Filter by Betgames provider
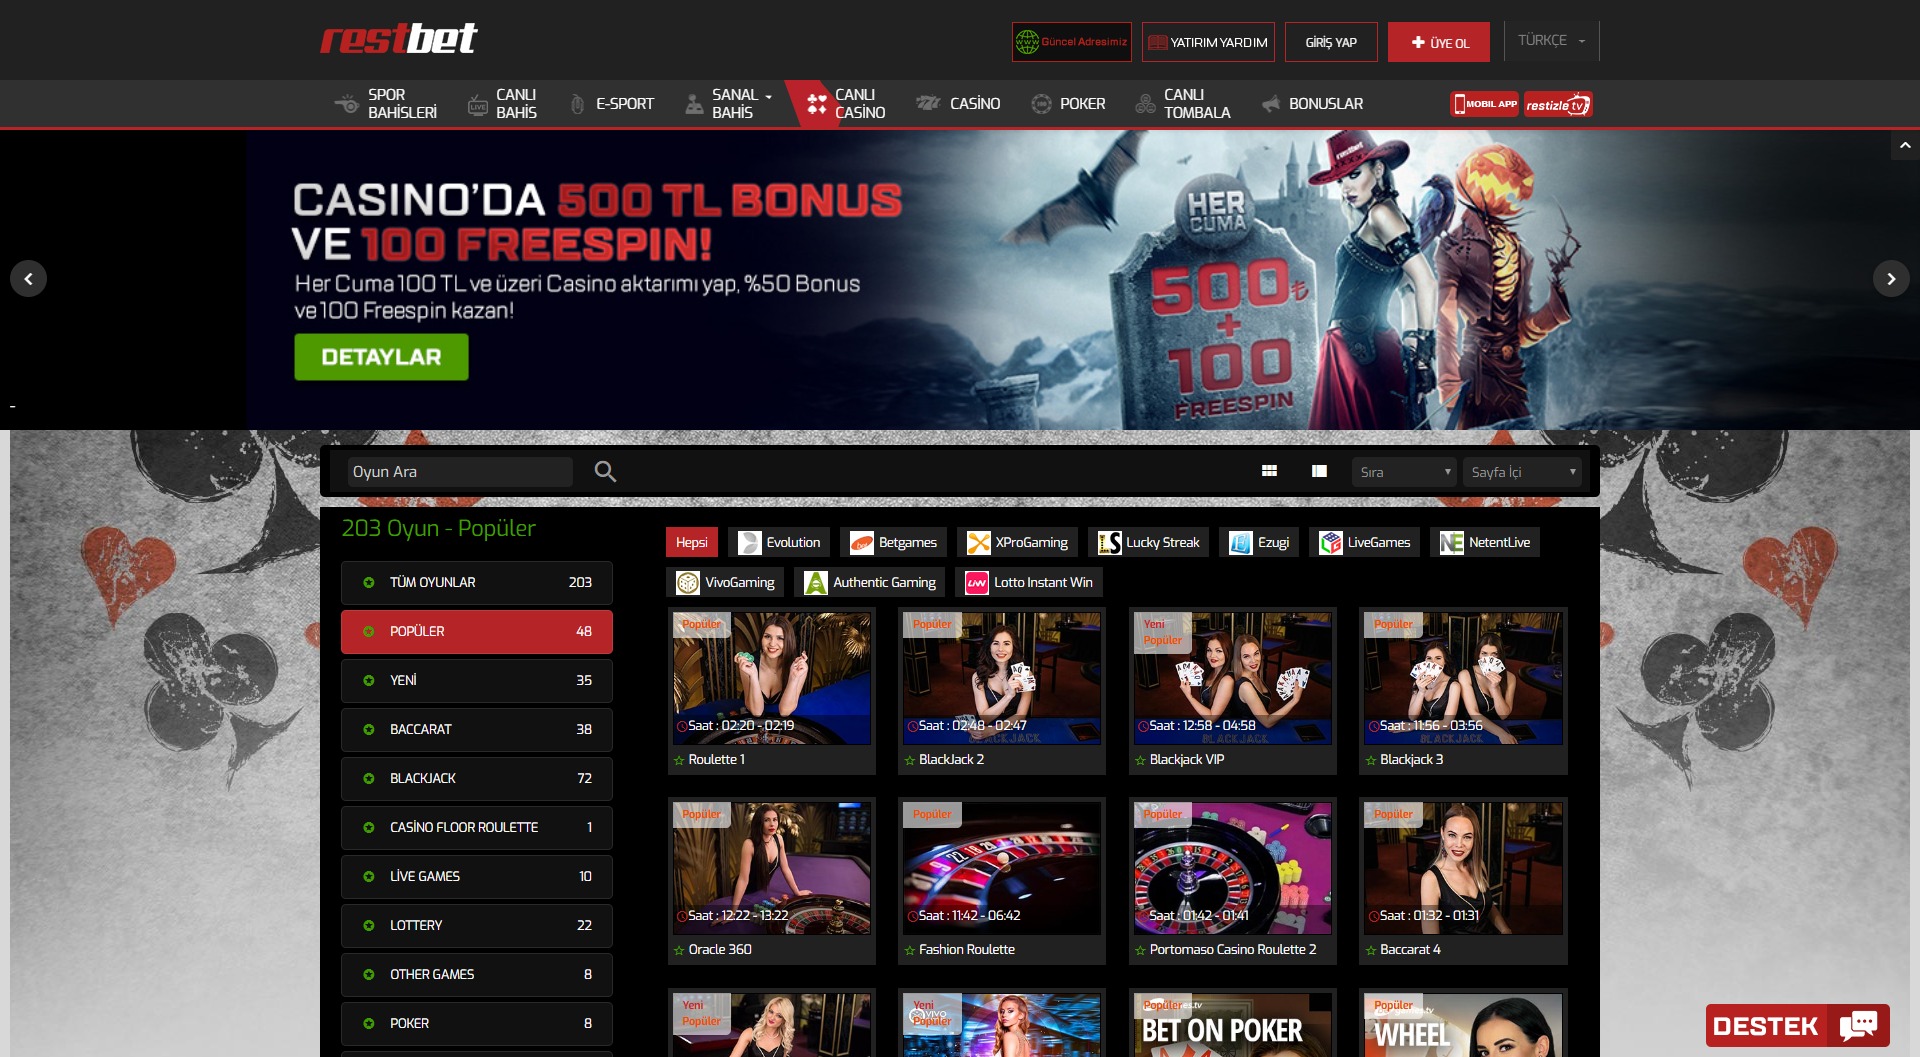This screenshot has width=1920, height=1057. click(x=893, y=543)
